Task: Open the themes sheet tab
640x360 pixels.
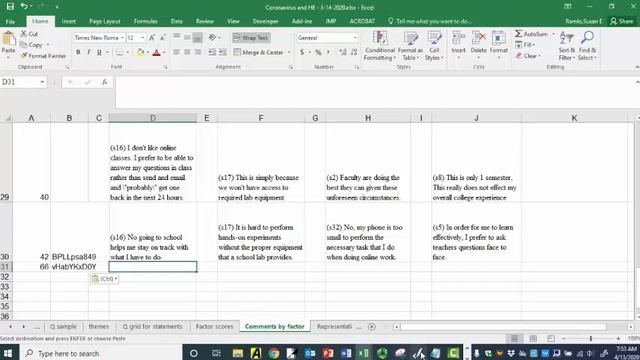Action: 99,327
